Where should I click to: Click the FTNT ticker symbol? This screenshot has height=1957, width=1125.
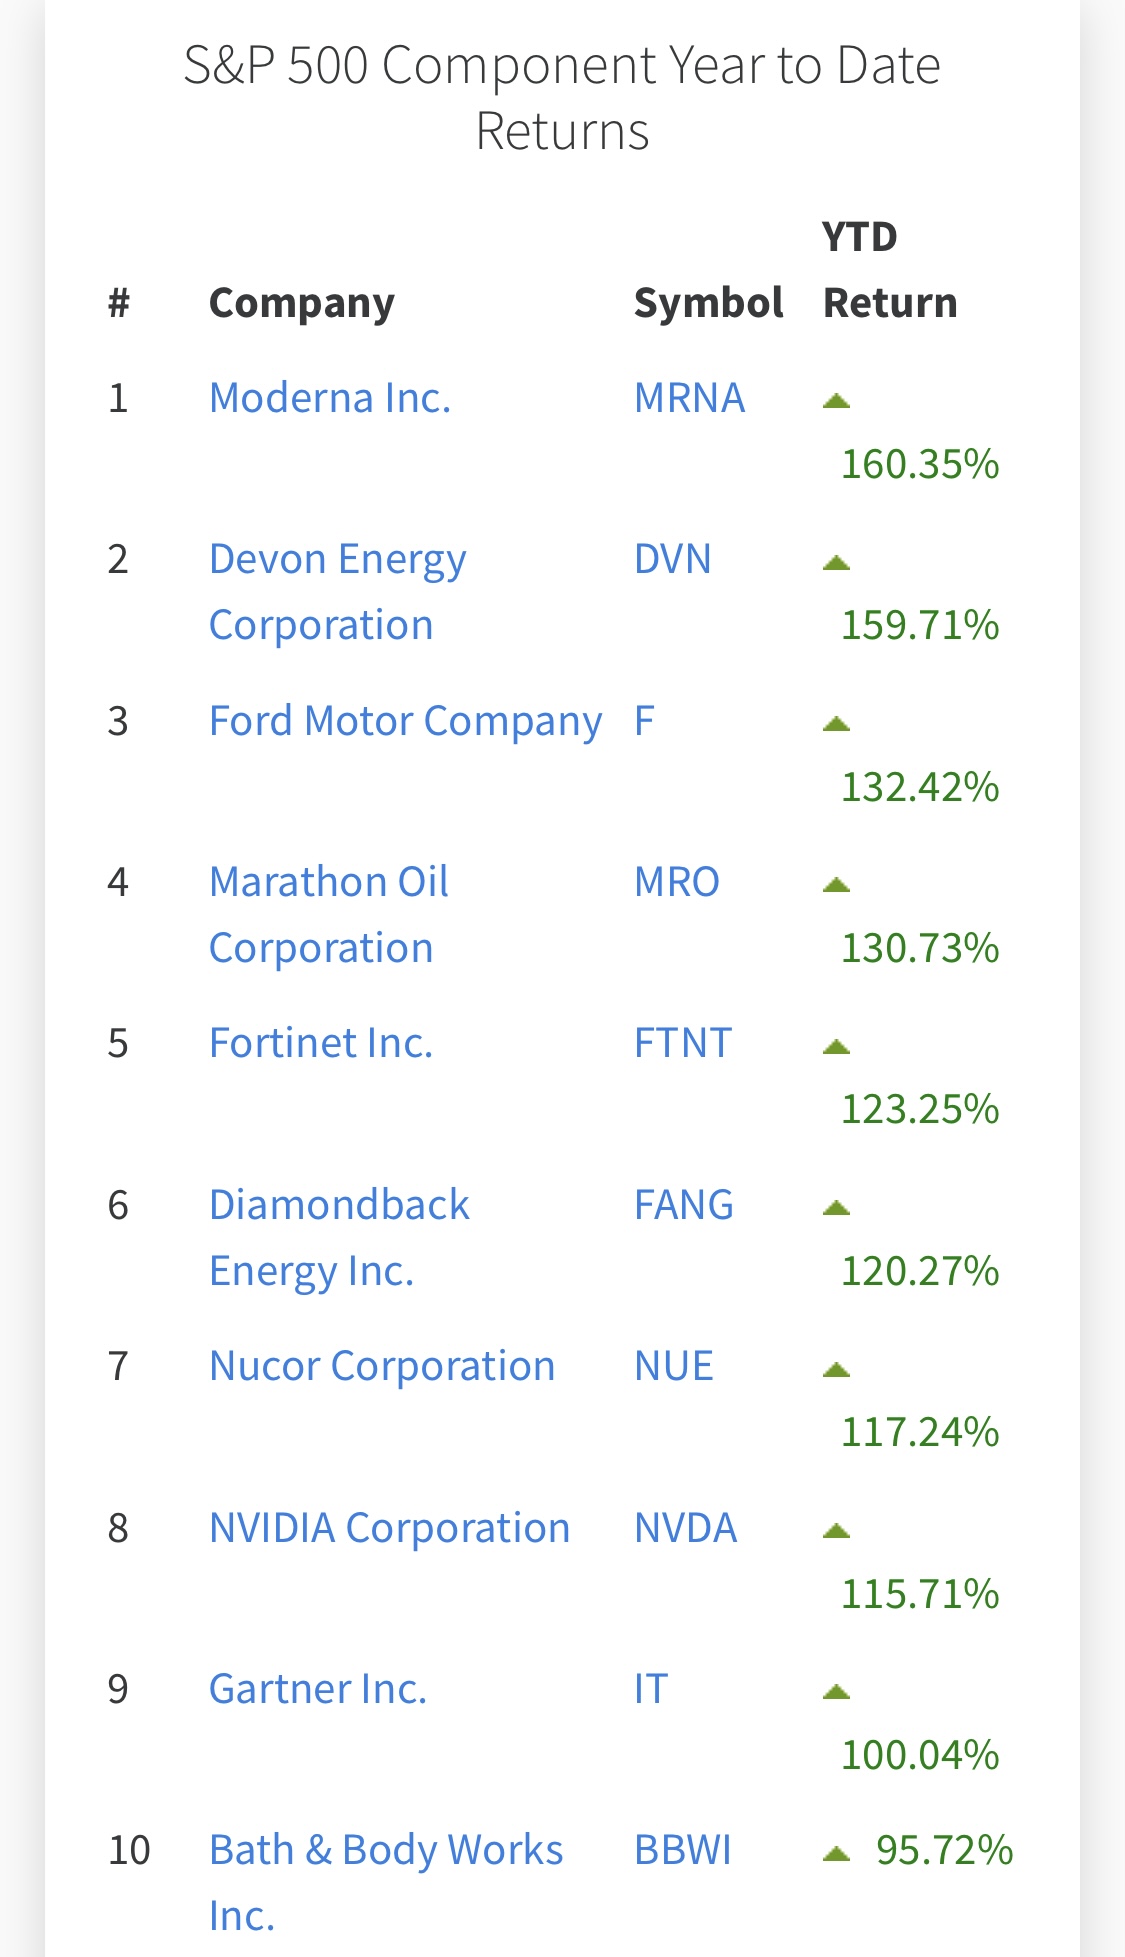click(682, 1043)
